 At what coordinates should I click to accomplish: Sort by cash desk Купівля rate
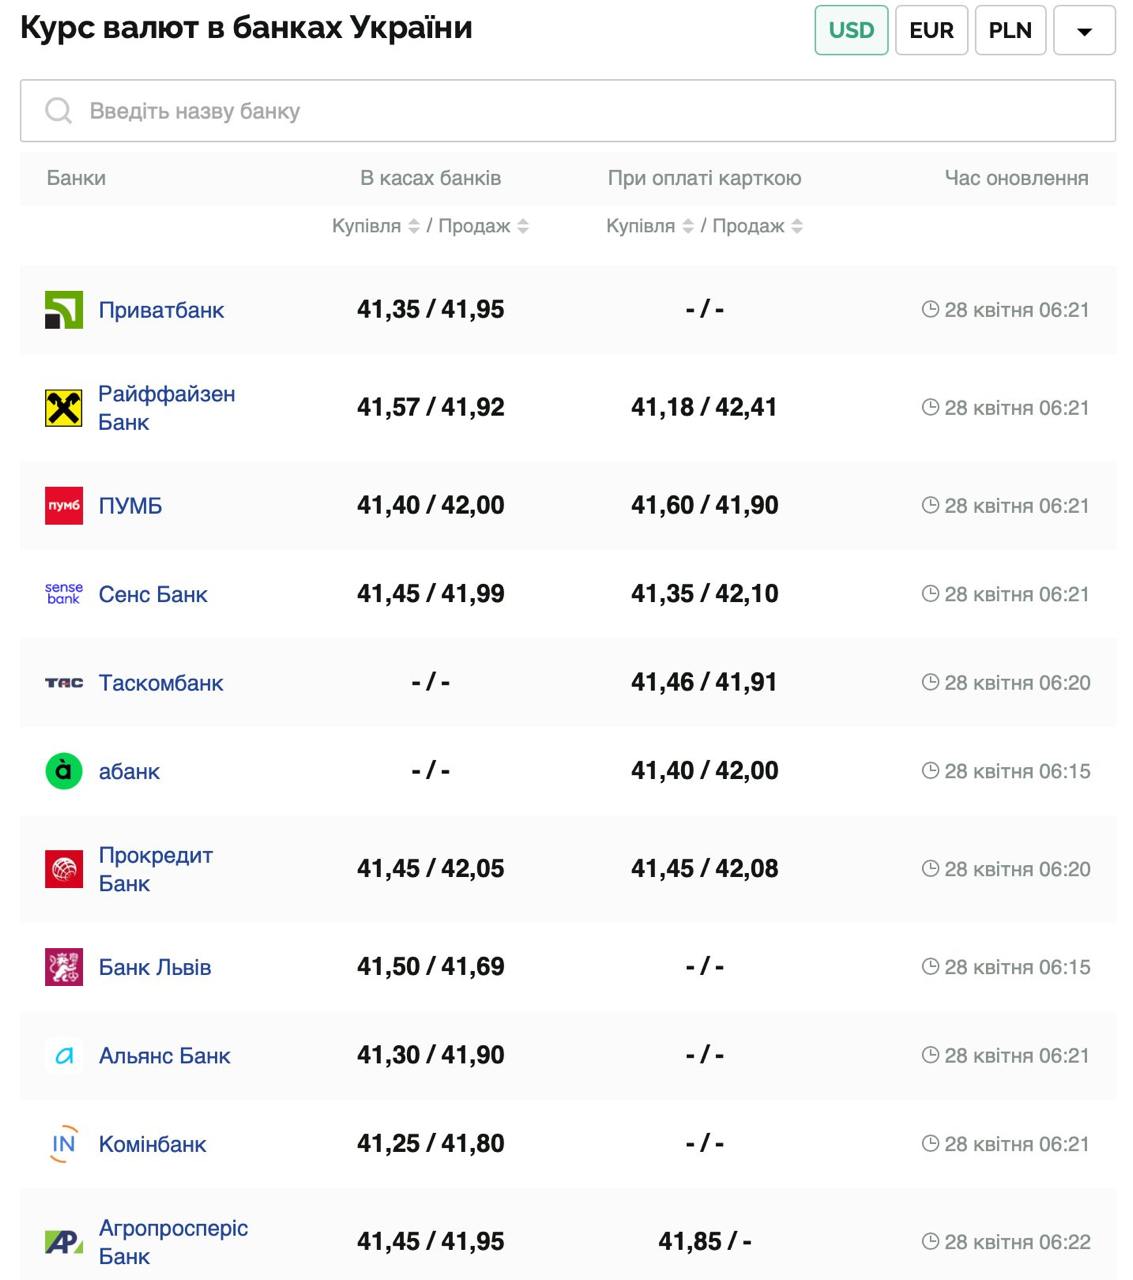[x=413, y=227]
